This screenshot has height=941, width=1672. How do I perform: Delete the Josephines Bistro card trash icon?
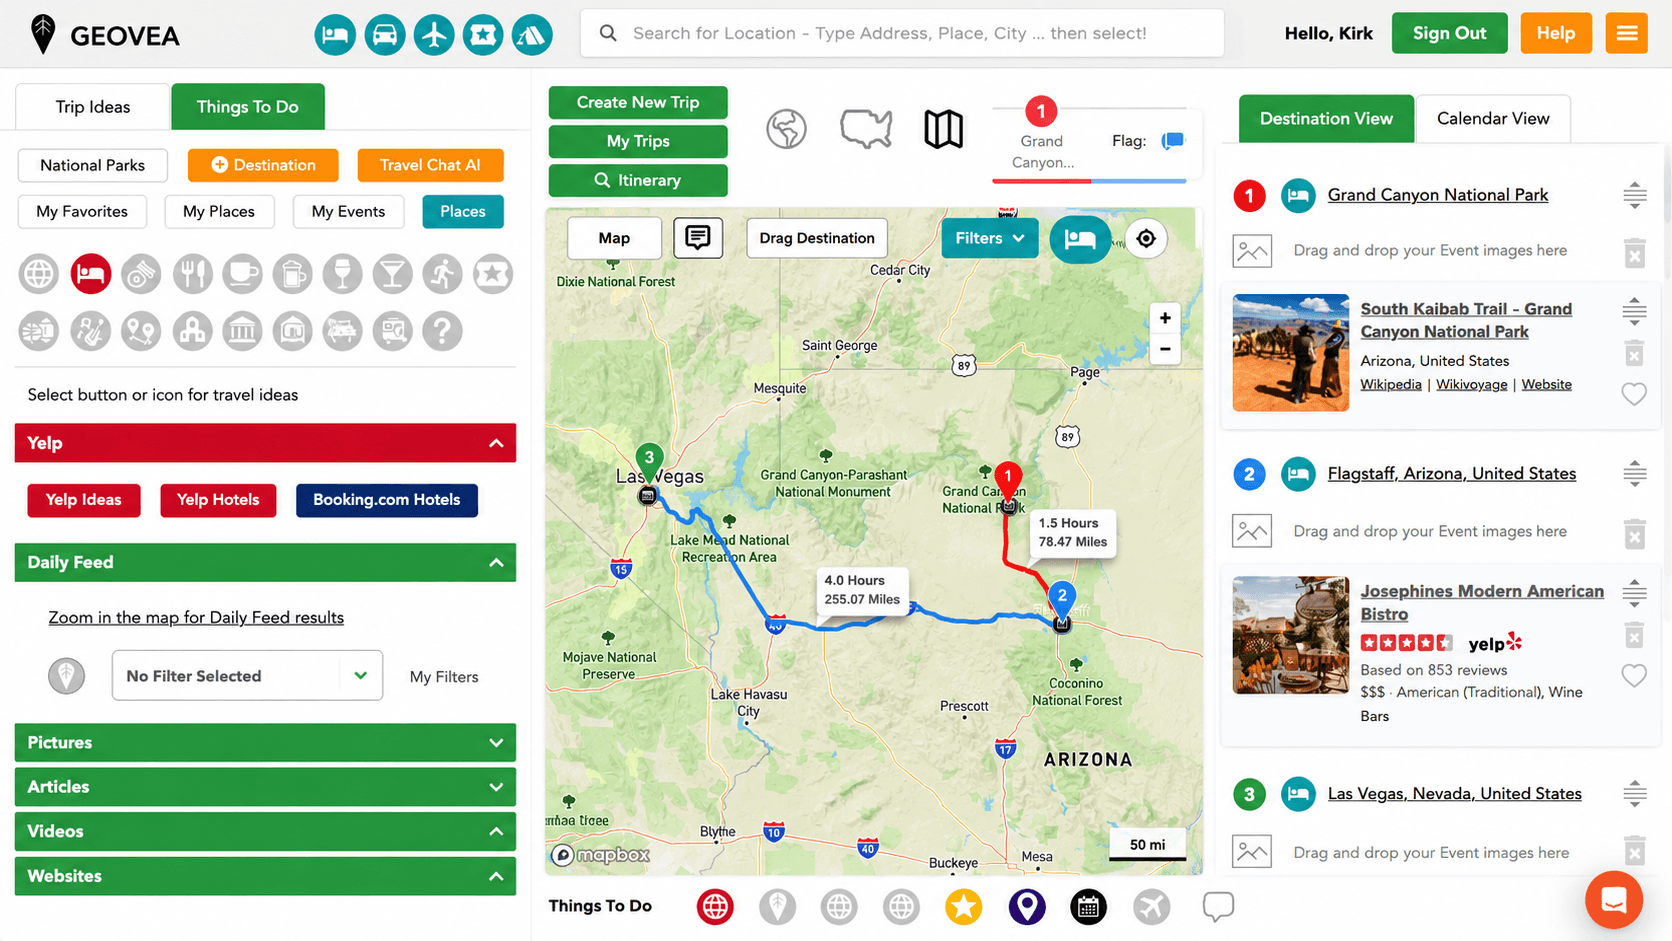(1634, 635)
